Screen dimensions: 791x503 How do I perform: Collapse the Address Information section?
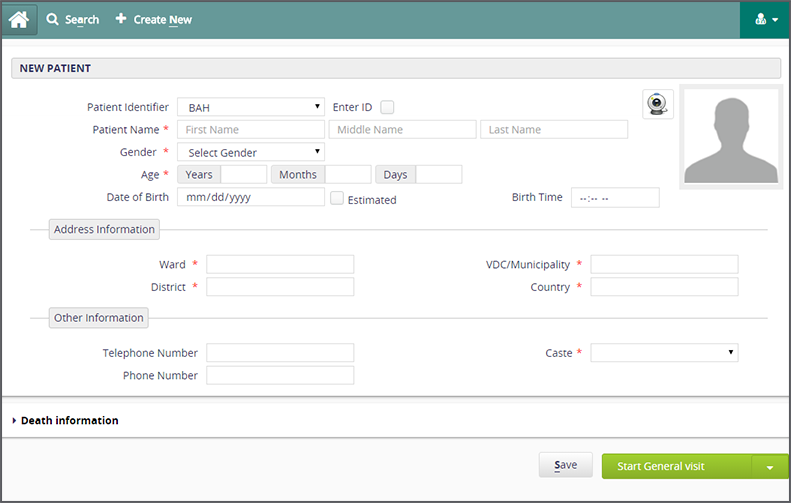point(104,230)
